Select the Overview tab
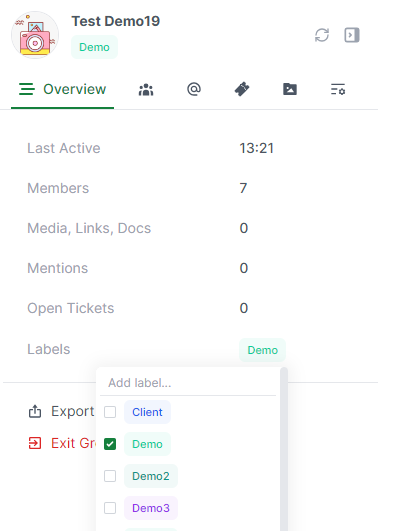394x531 pixels. point(62,89)
